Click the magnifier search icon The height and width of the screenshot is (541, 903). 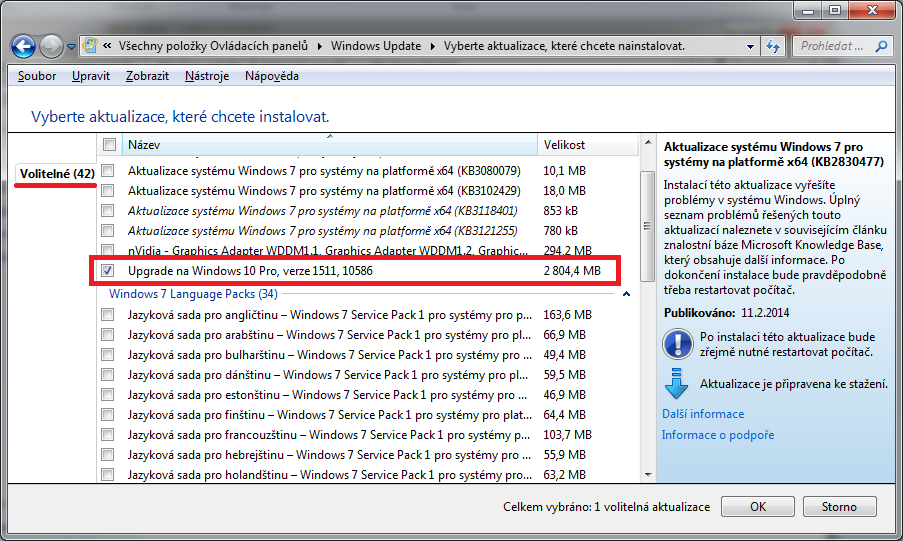[879, 46]
